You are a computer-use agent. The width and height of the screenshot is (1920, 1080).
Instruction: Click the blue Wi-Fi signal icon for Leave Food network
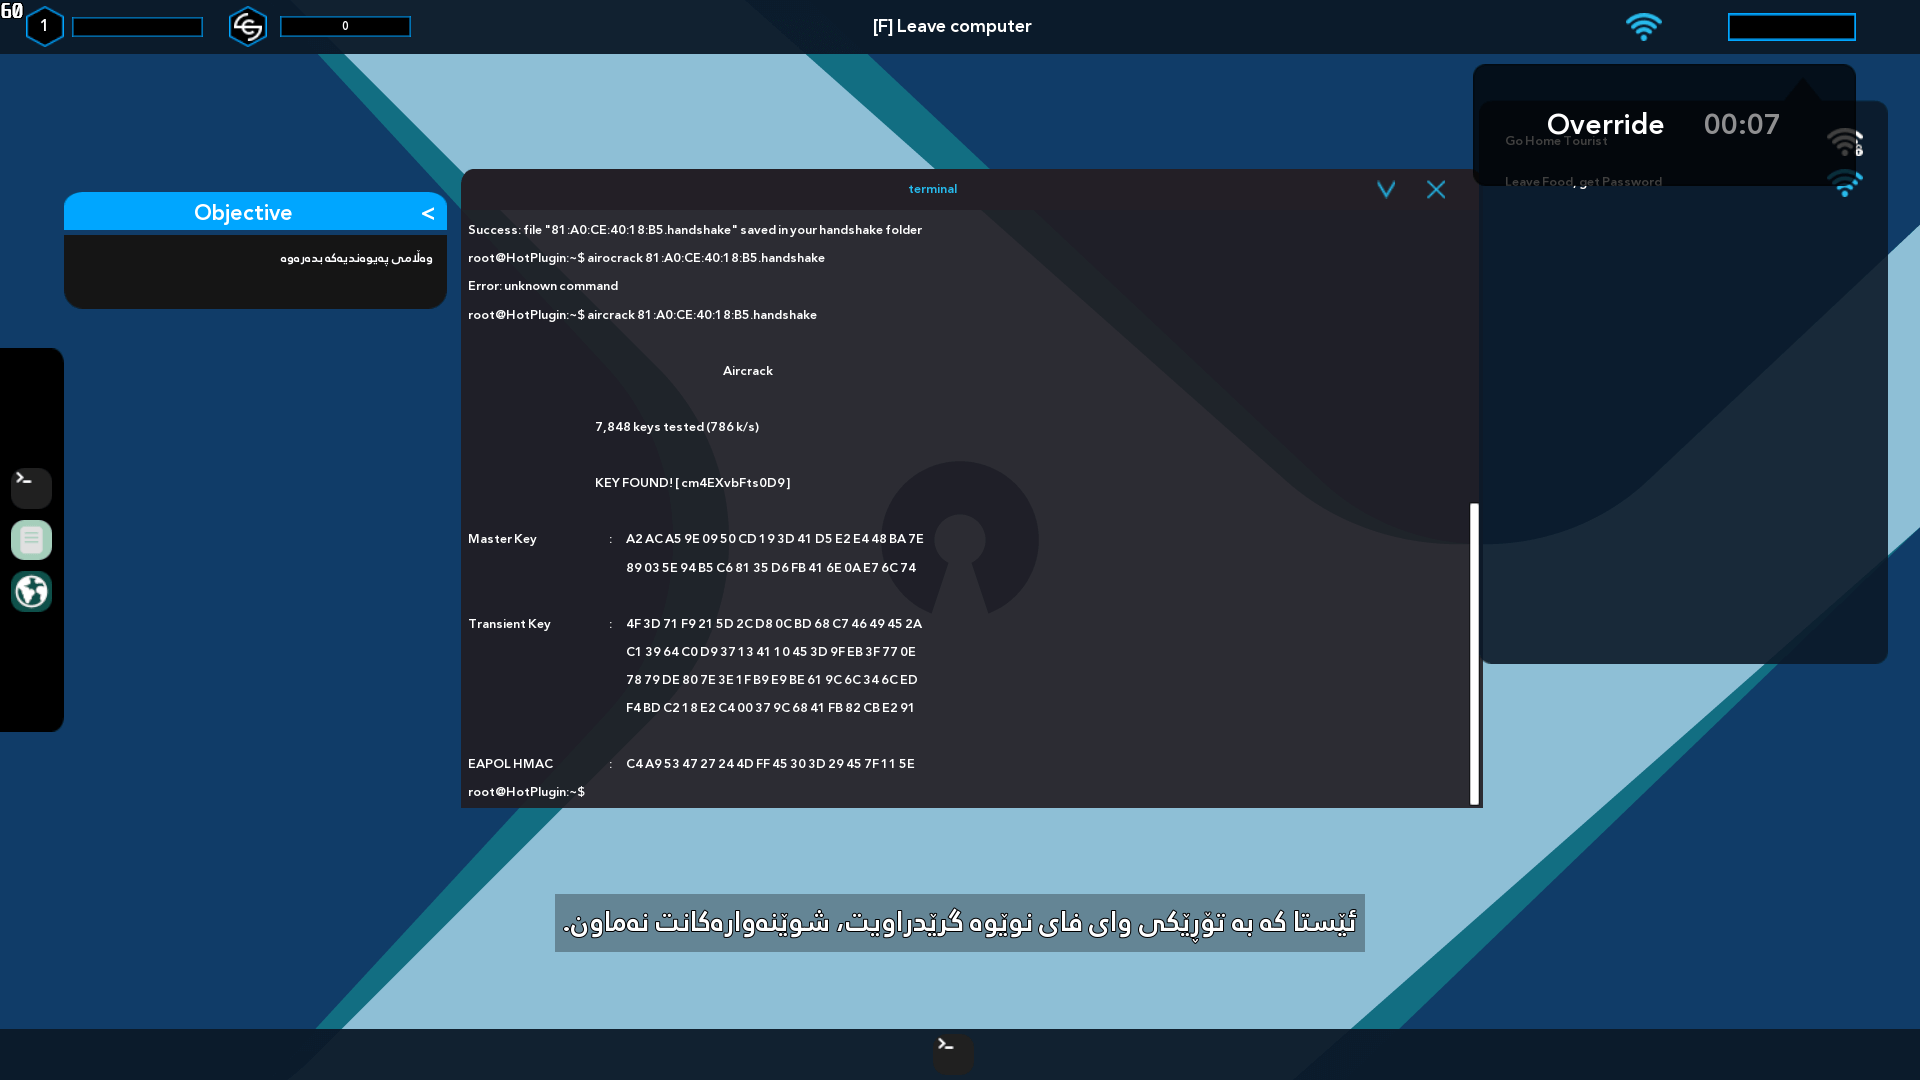click(1845, 183)
